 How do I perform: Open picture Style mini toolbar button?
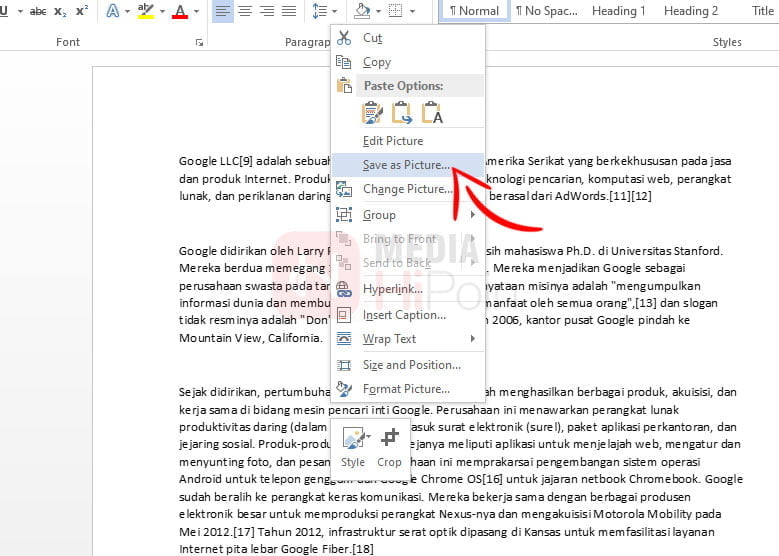click(x=354, y=447)
